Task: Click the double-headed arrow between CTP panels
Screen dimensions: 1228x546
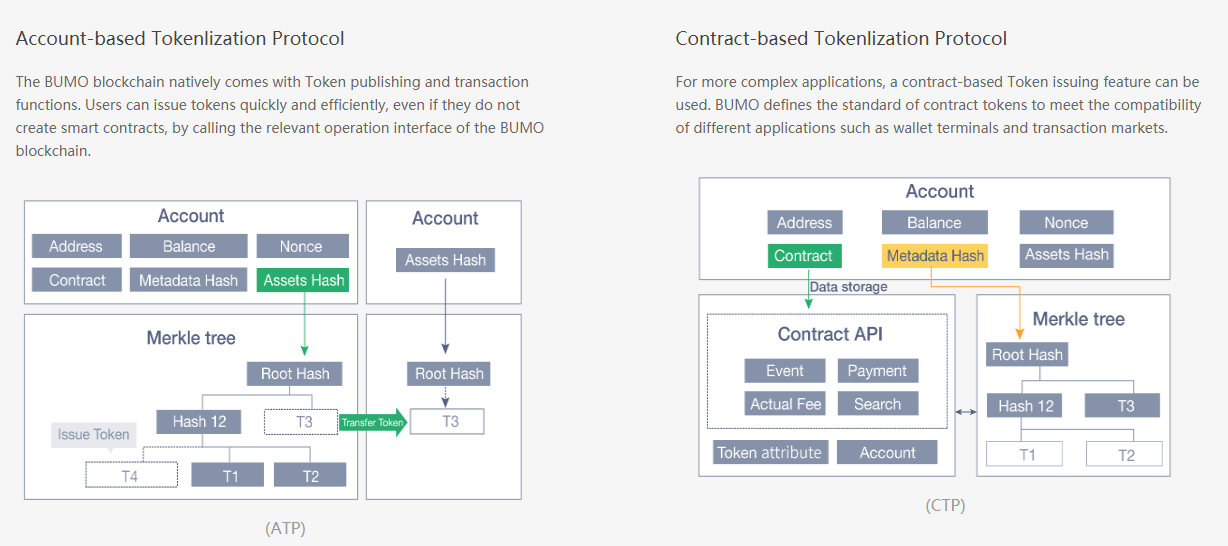Action: tap(965, 411)
